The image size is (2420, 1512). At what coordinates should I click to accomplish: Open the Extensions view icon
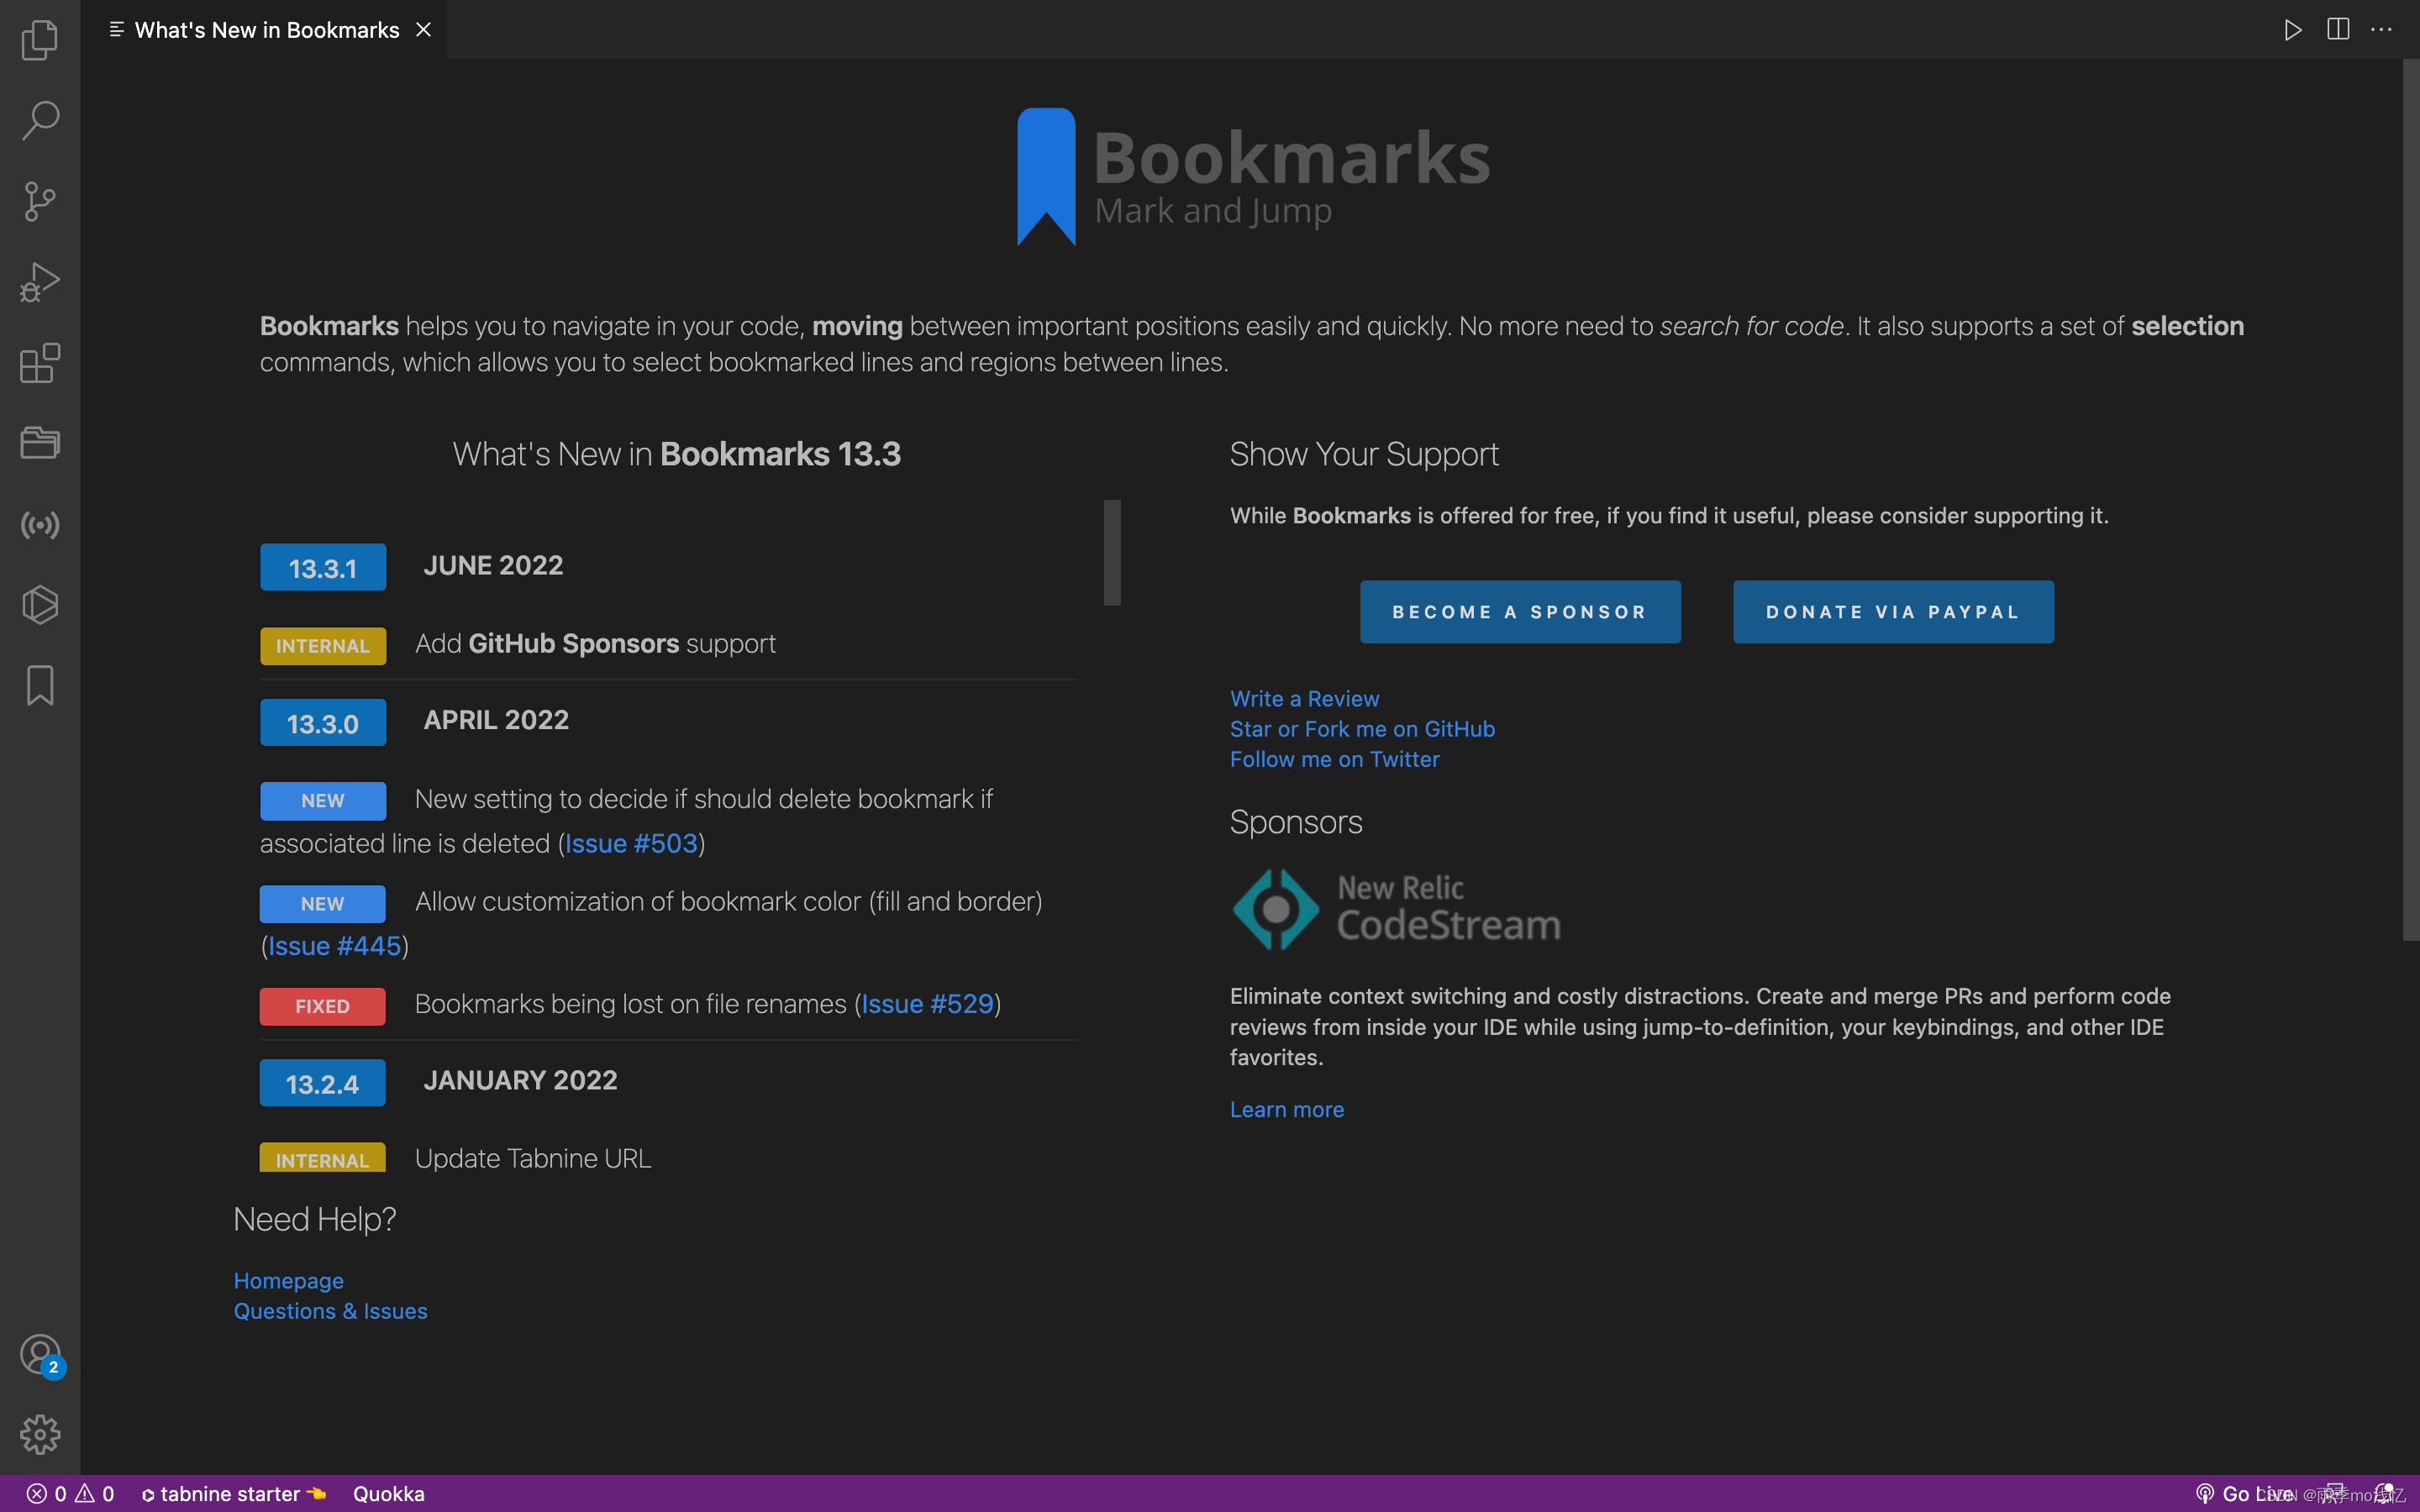click(40, 363)
